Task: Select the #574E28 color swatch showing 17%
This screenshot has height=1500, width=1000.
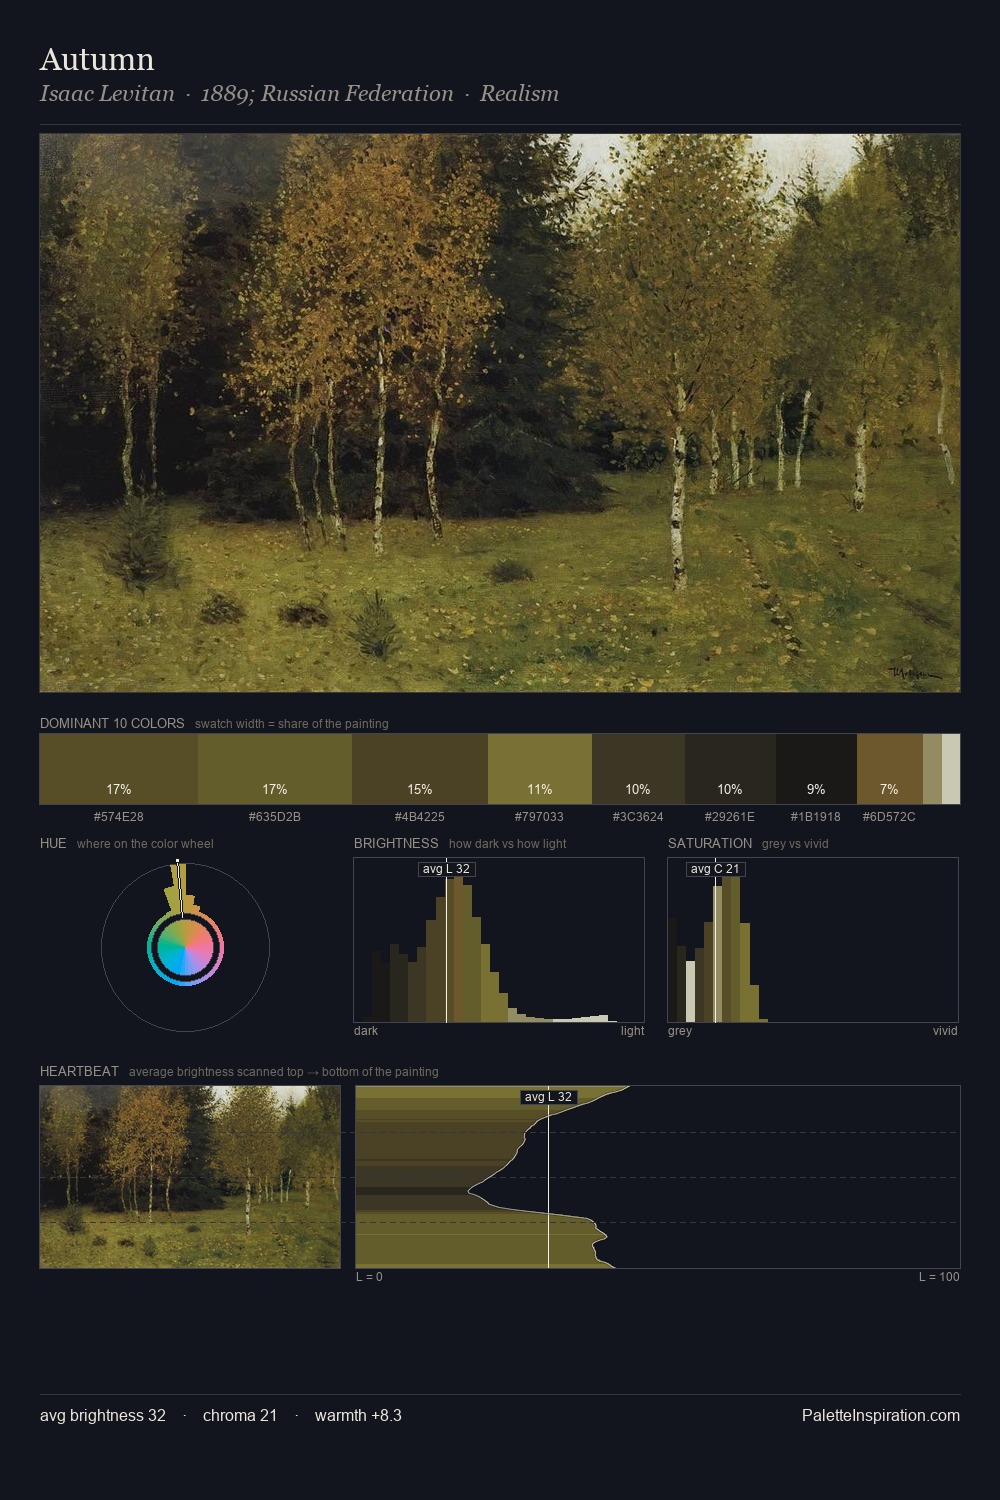Action: click(119, 769)
